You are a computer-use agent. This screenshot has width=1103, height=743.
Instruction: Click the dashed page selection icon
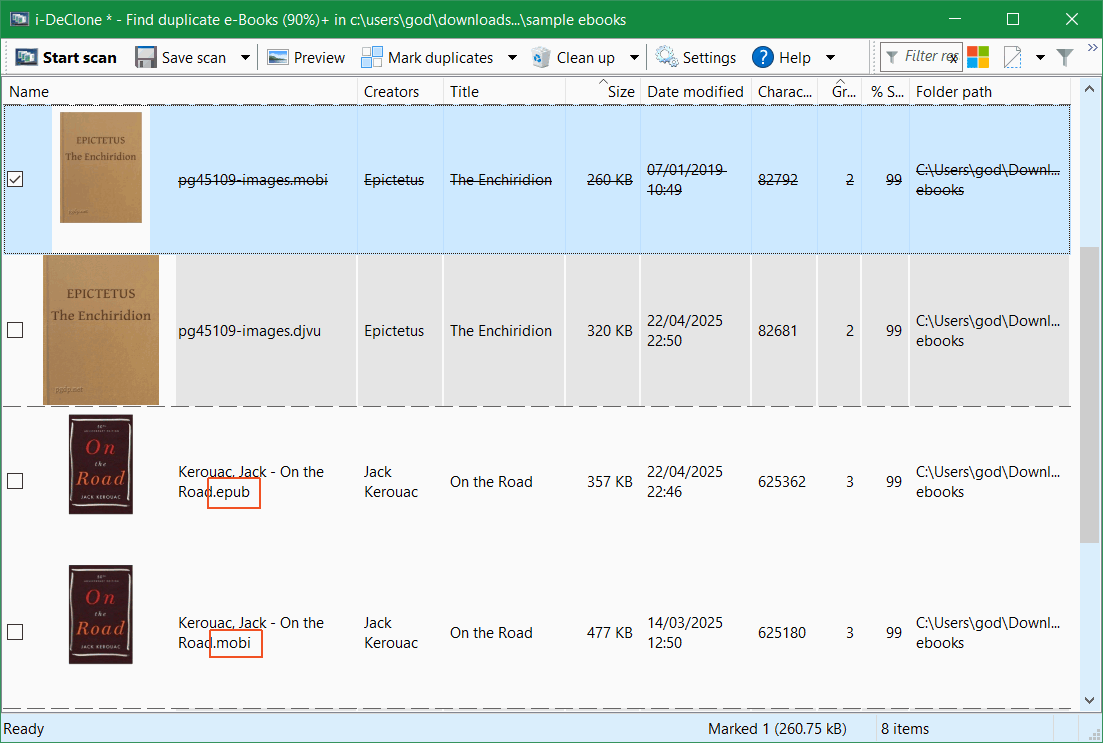(x=1012, y=58)
